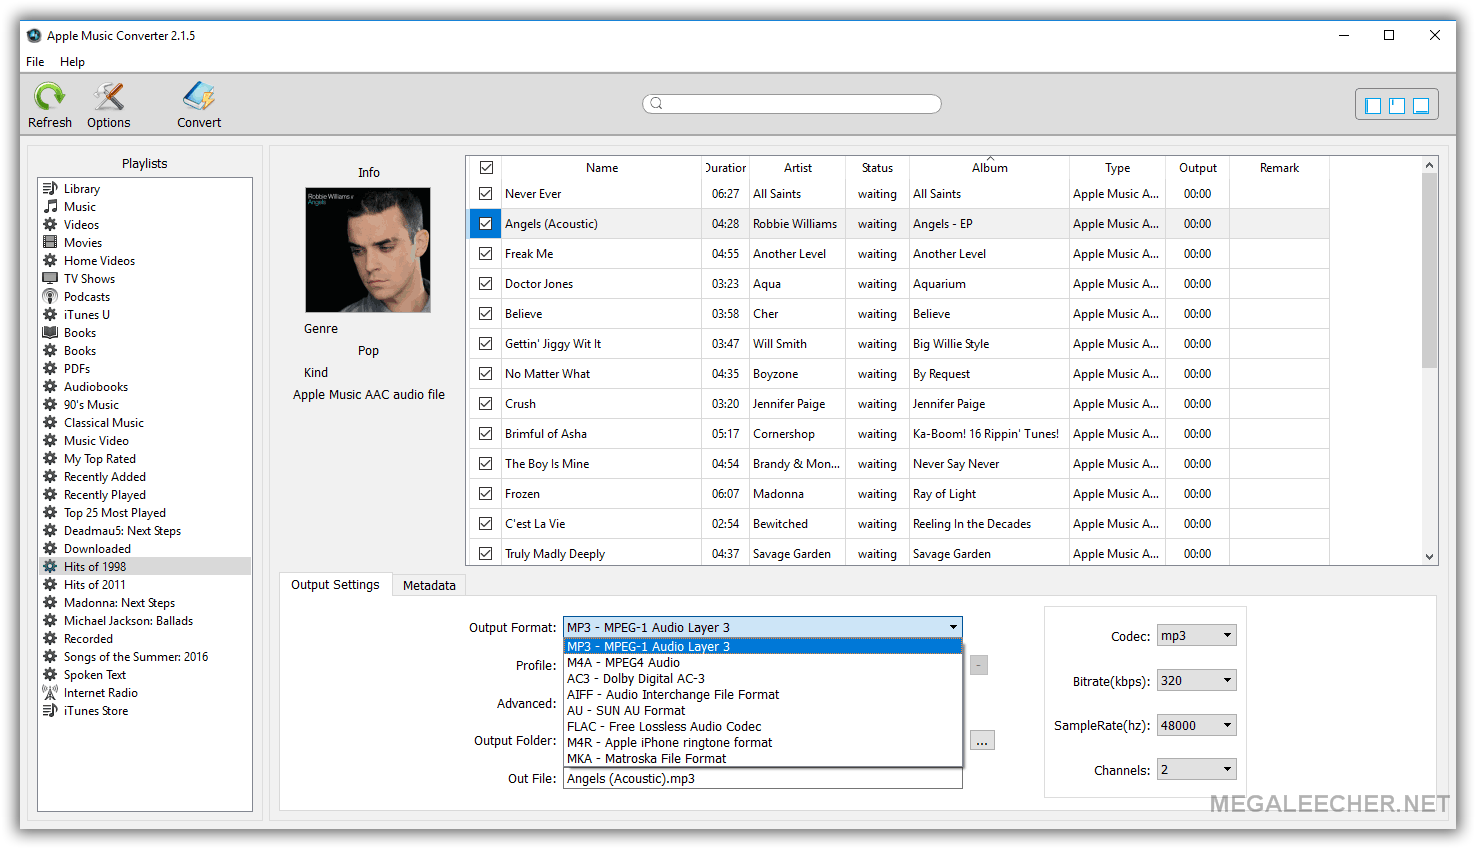Viewport: 1476px width, 849px height.
Task: Click the Out File name field
Action: tap(762, 778)
